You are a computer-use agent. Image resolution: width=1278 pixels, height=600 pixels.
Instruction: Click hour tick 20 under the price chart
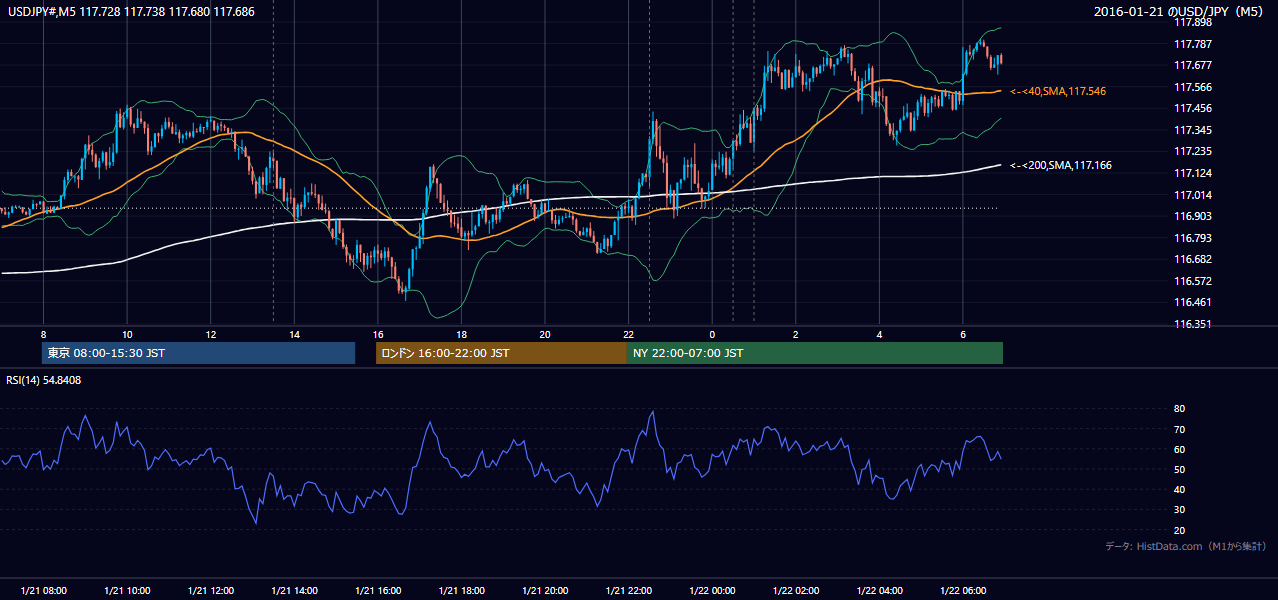pos(544,334)
